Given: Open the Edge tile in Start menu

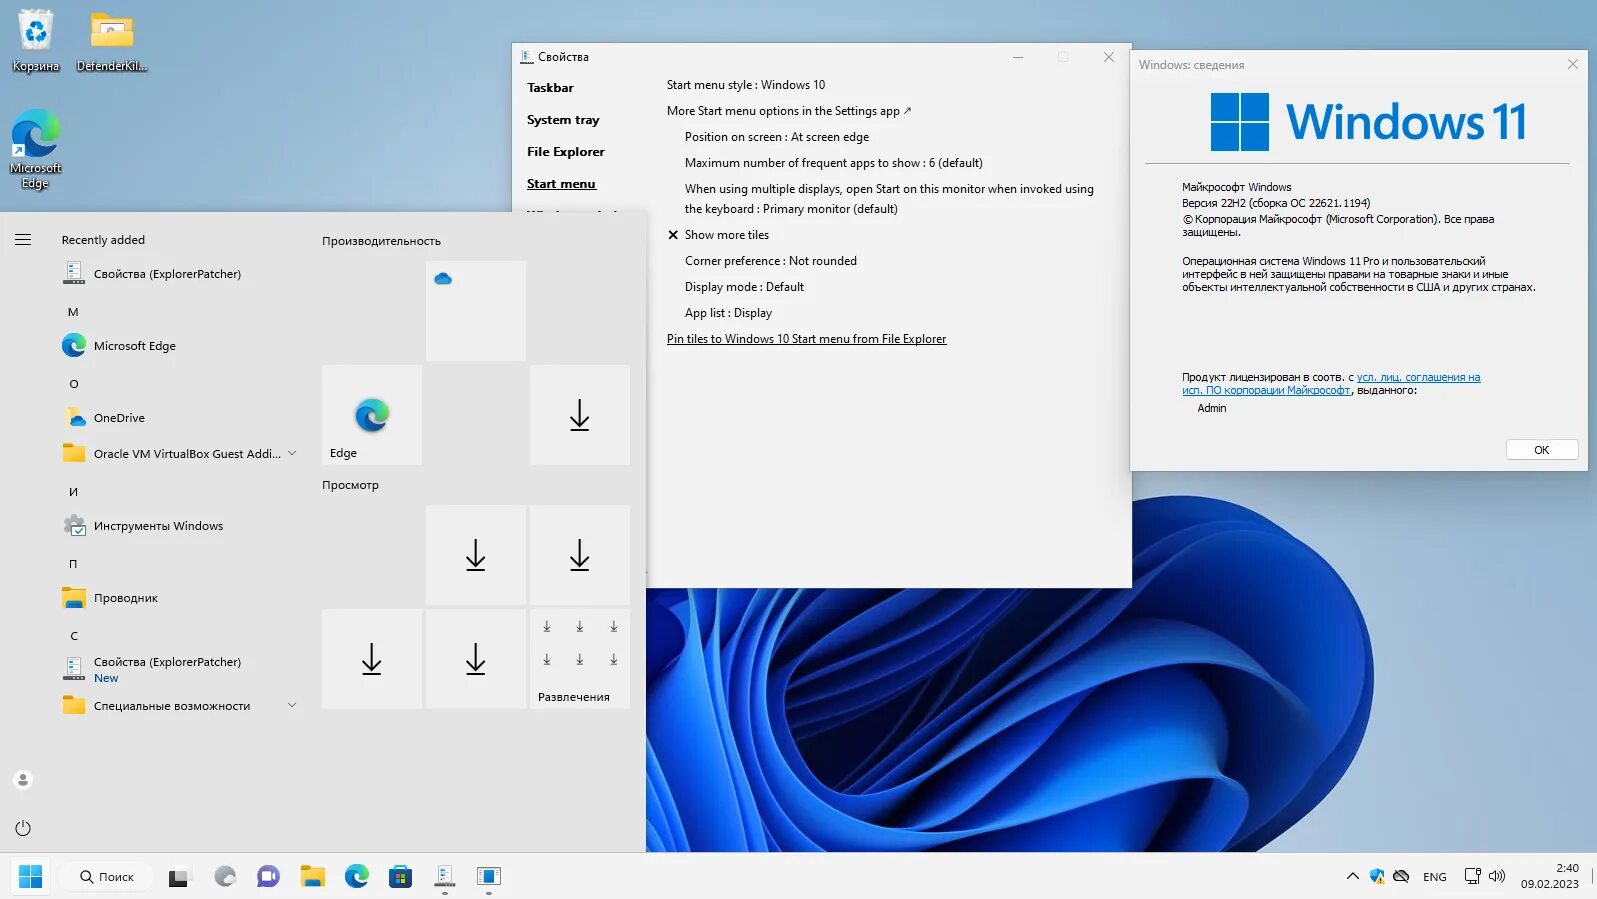Looking at the screenshot, I should point(372,415).
